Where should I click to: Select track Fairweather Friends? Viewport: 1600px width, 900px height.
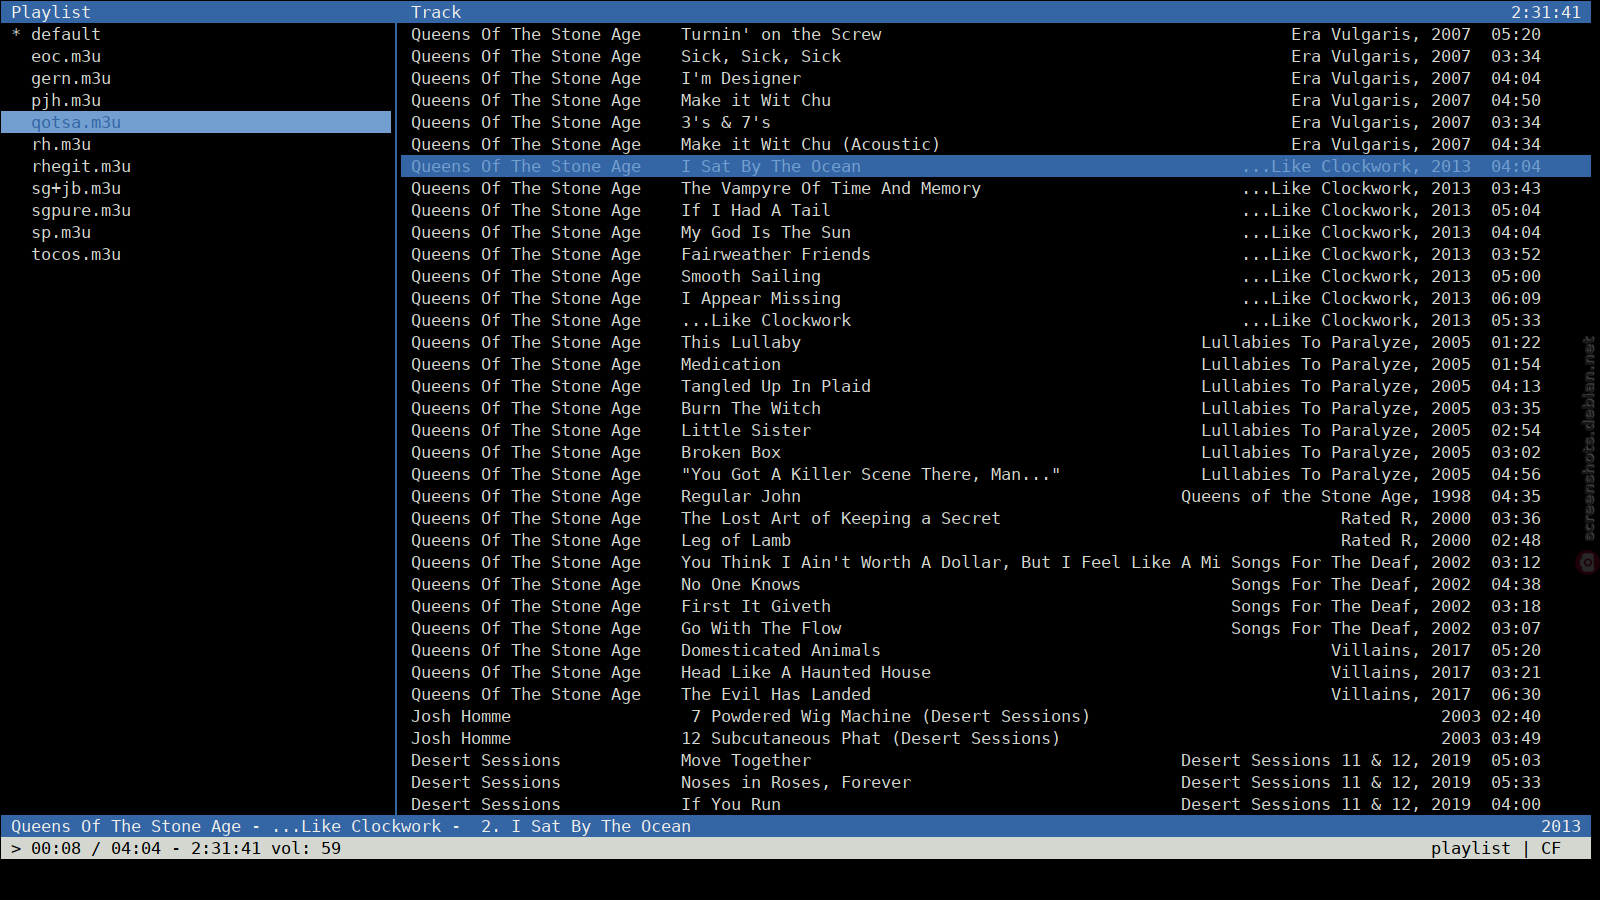tap(996, 254)
